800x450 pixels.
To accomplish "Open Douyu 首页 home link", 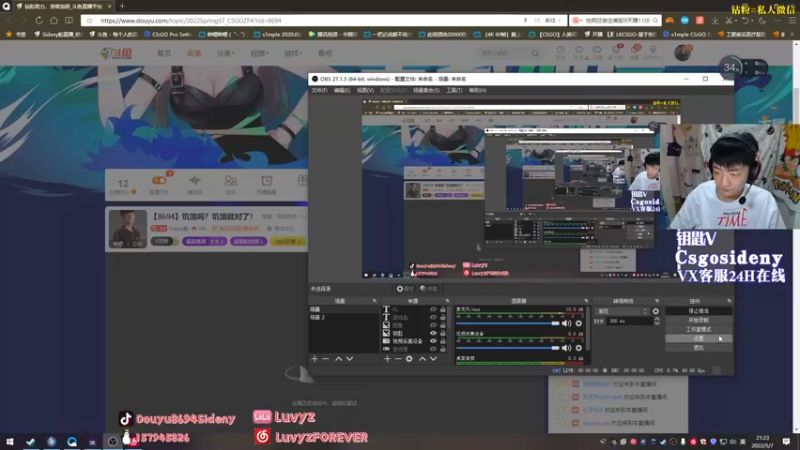I will (x=164, y=53).
